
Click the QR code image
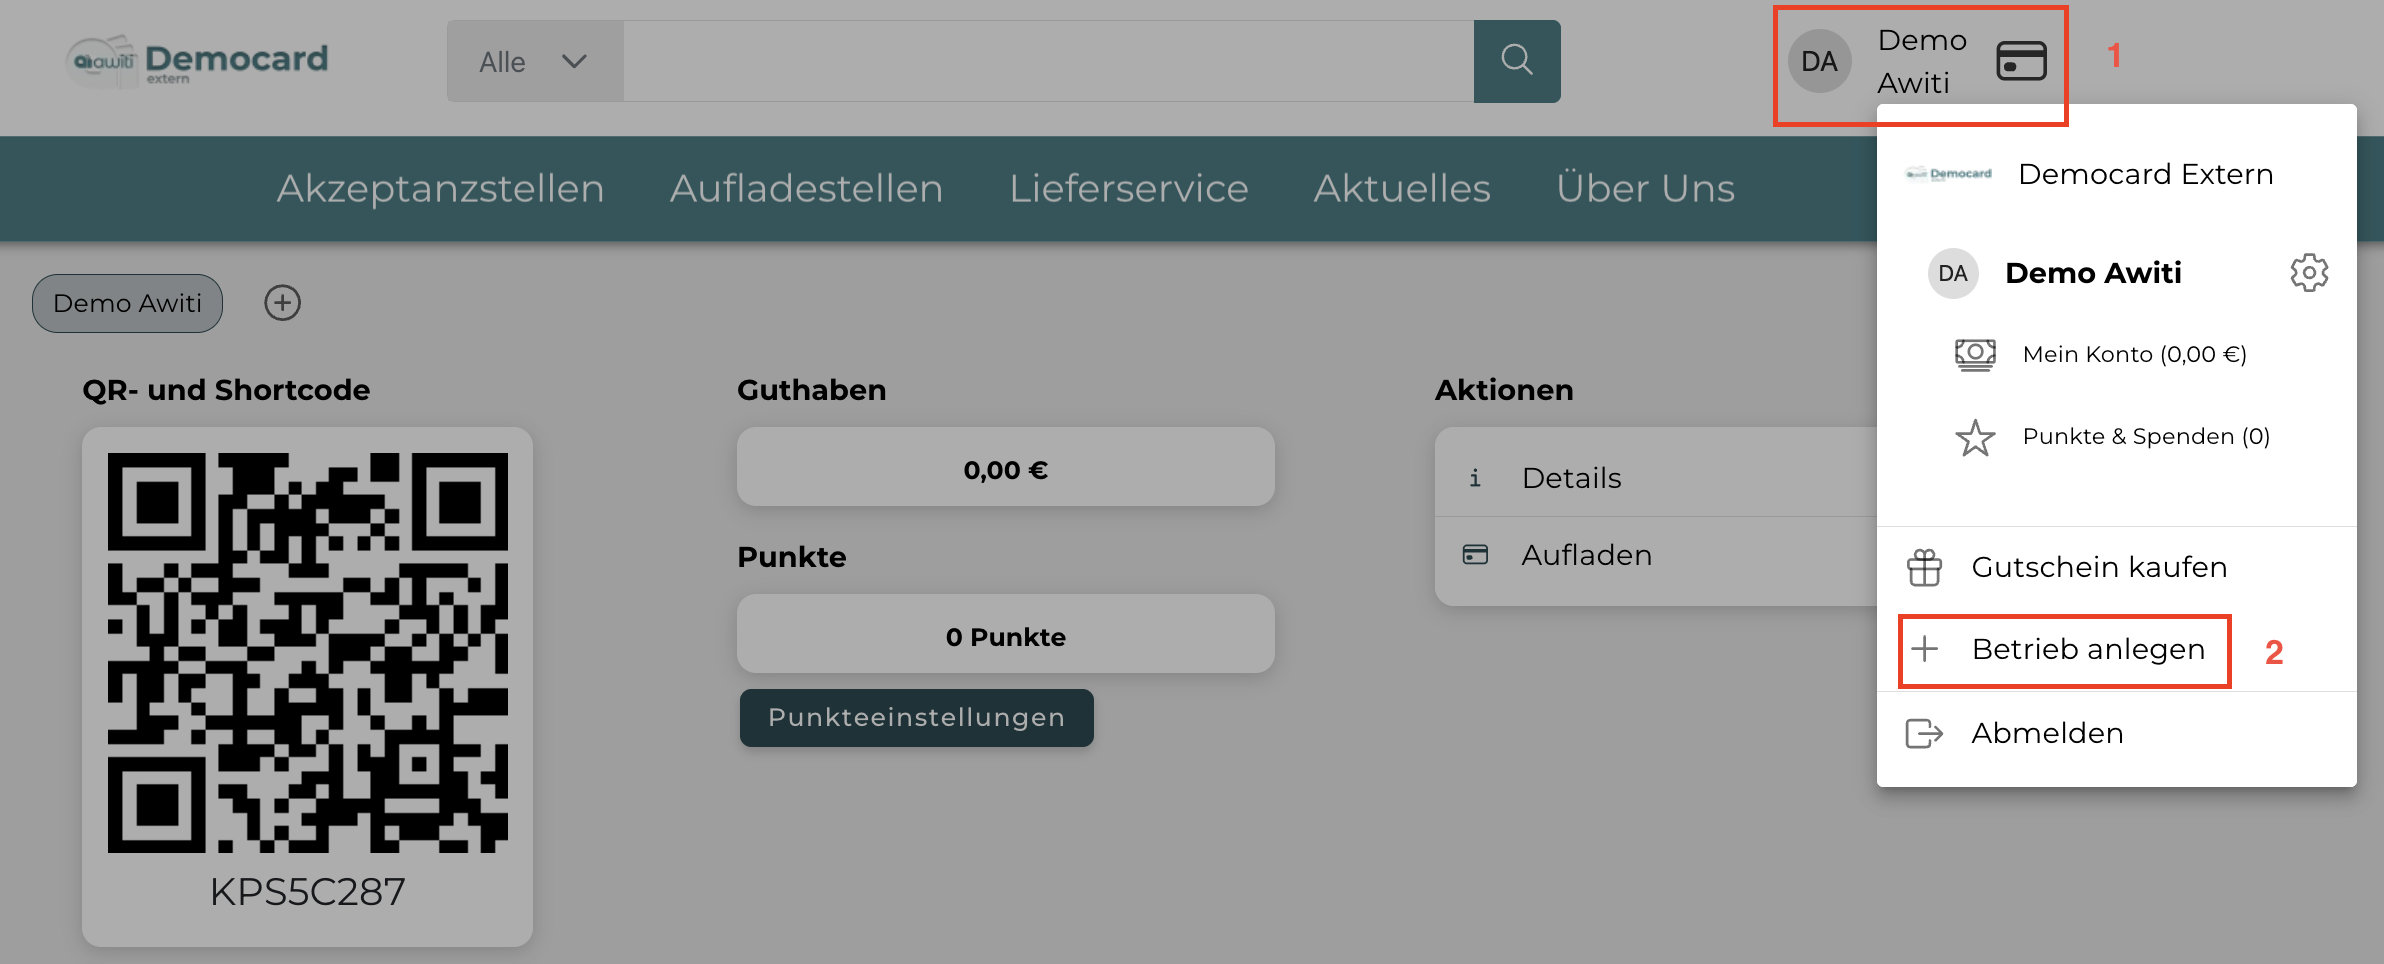coord(307,652)
